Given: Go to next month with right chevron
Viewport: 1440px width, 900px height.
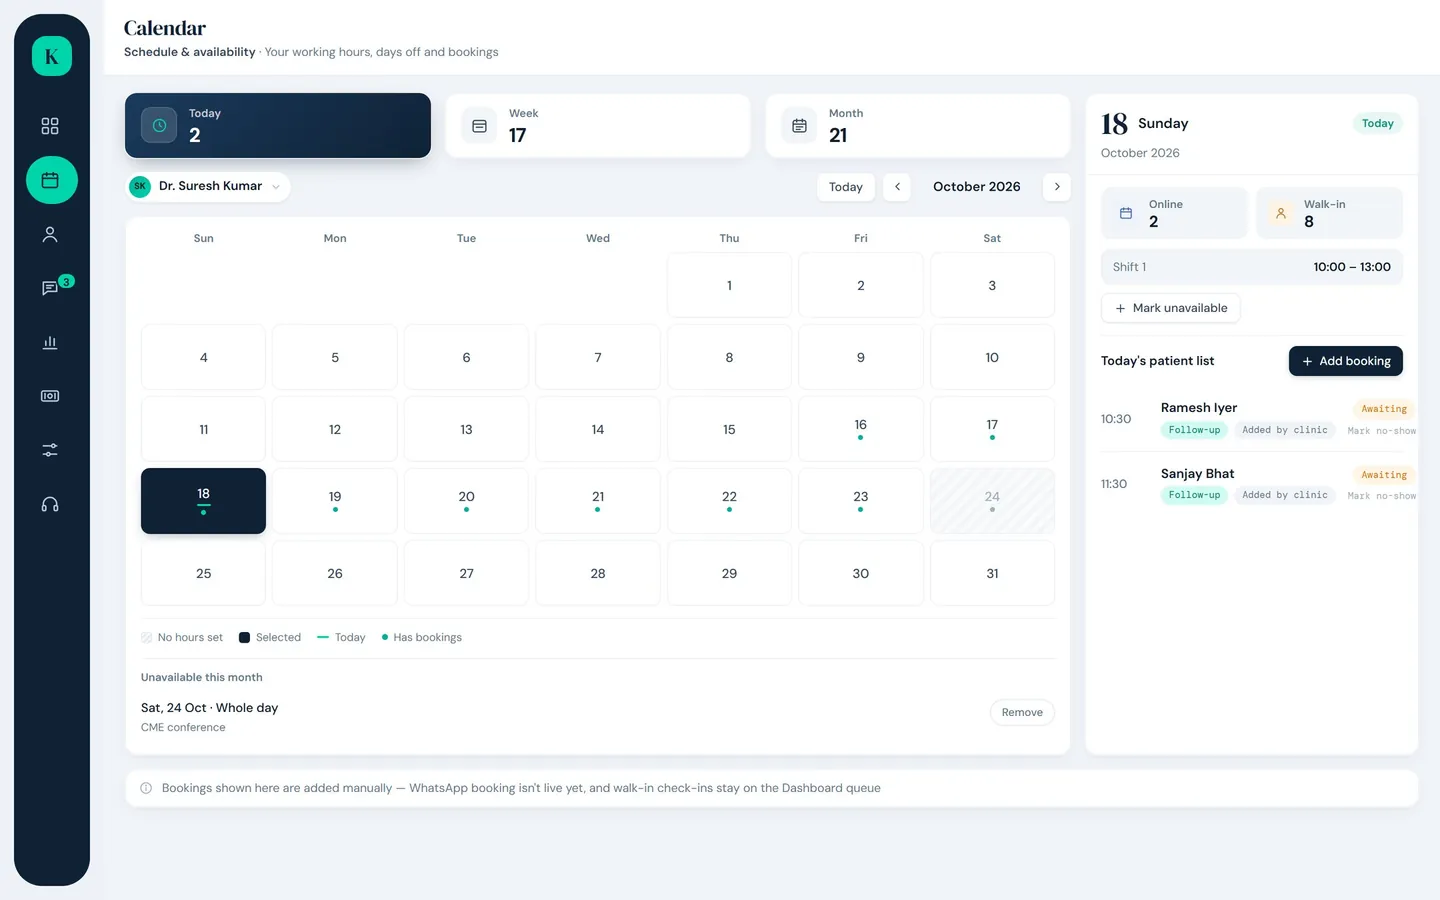Looking at the screenshot, I should point(1057,187).
